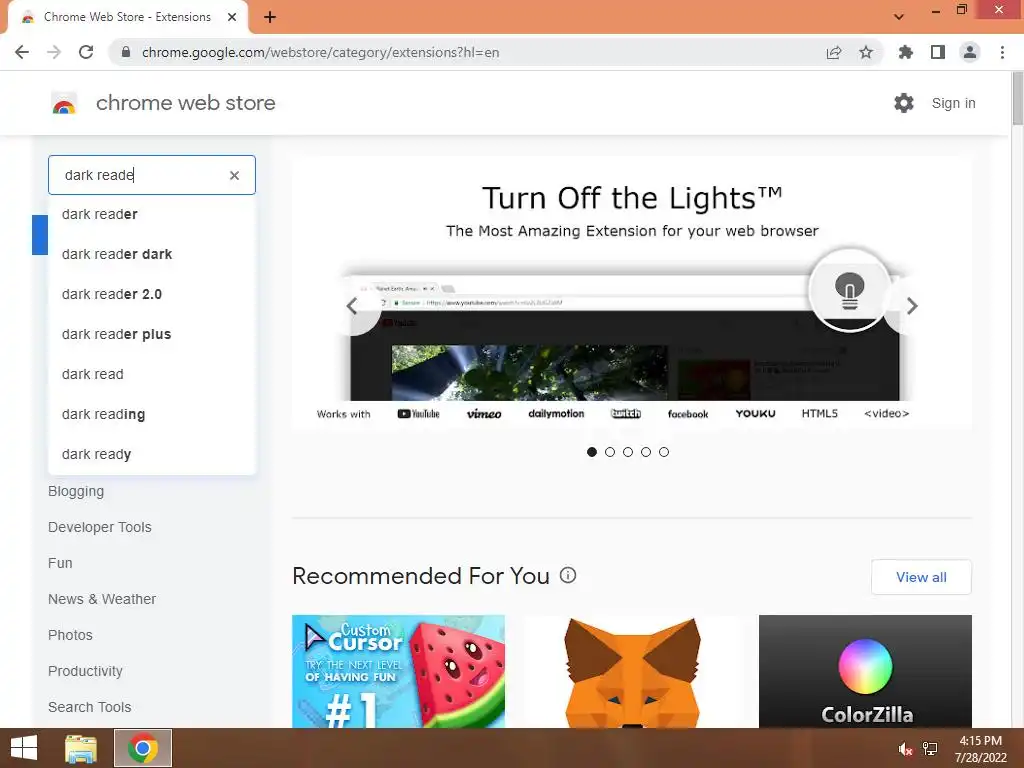Open the Chrome three-dot menu

[1002, 52]
